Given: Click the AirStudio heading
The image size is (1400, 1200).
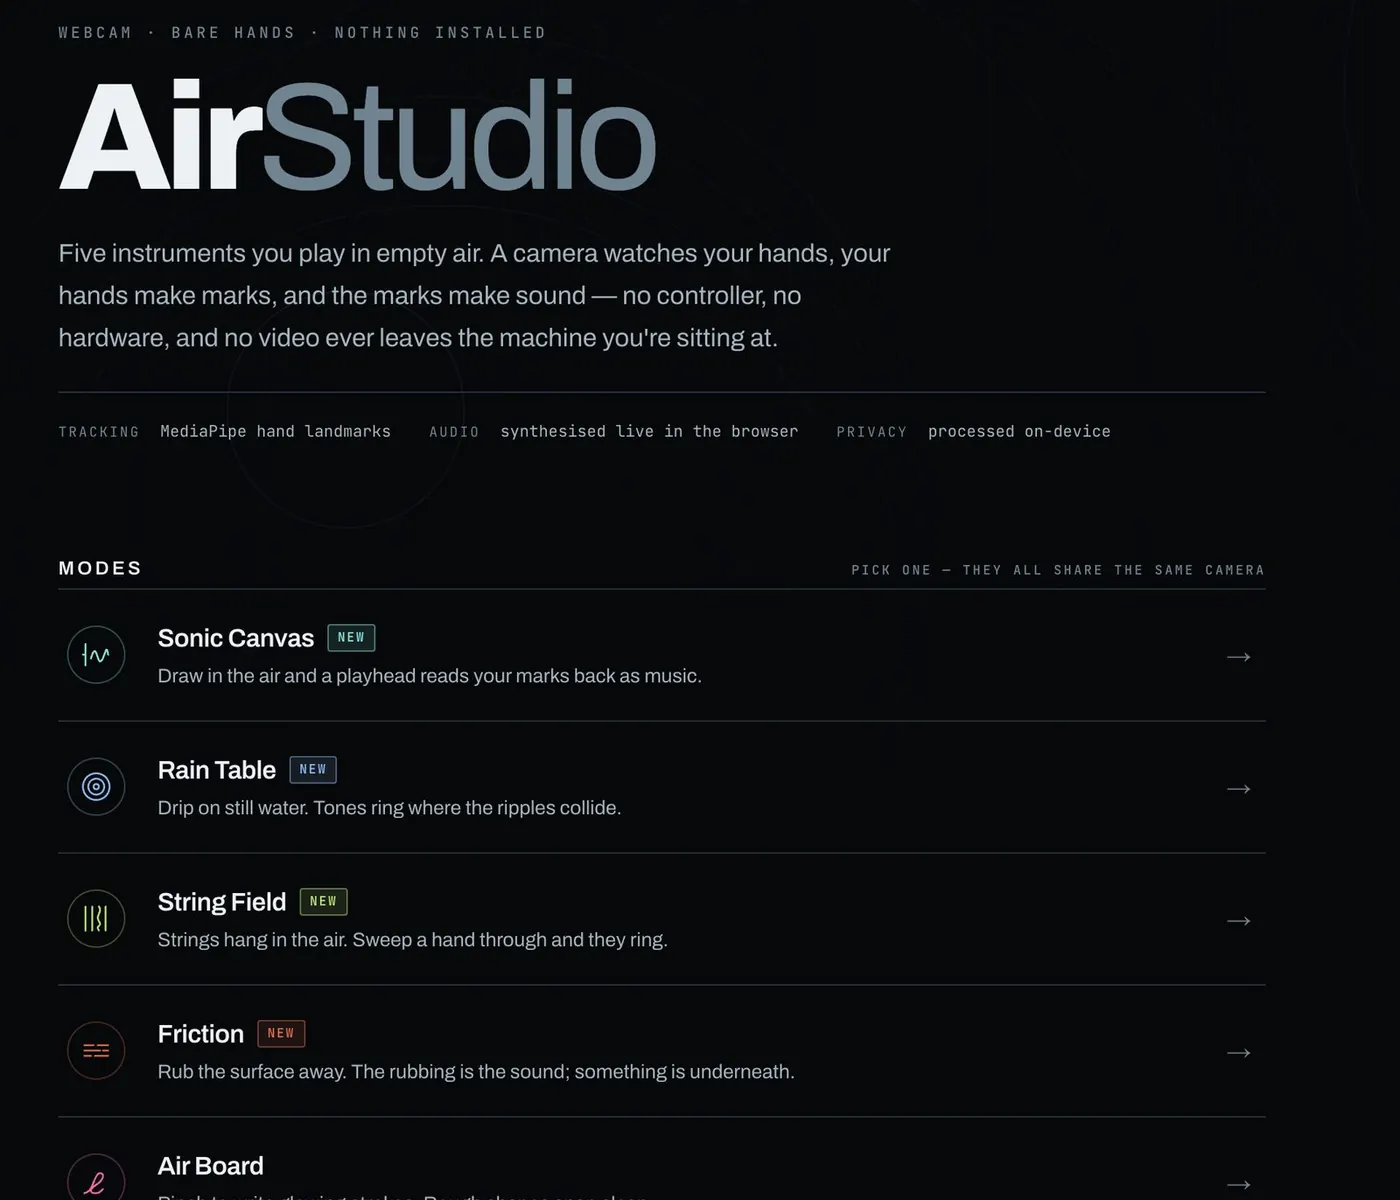Looking at the screenshot, I should click(x=357, y=136).
